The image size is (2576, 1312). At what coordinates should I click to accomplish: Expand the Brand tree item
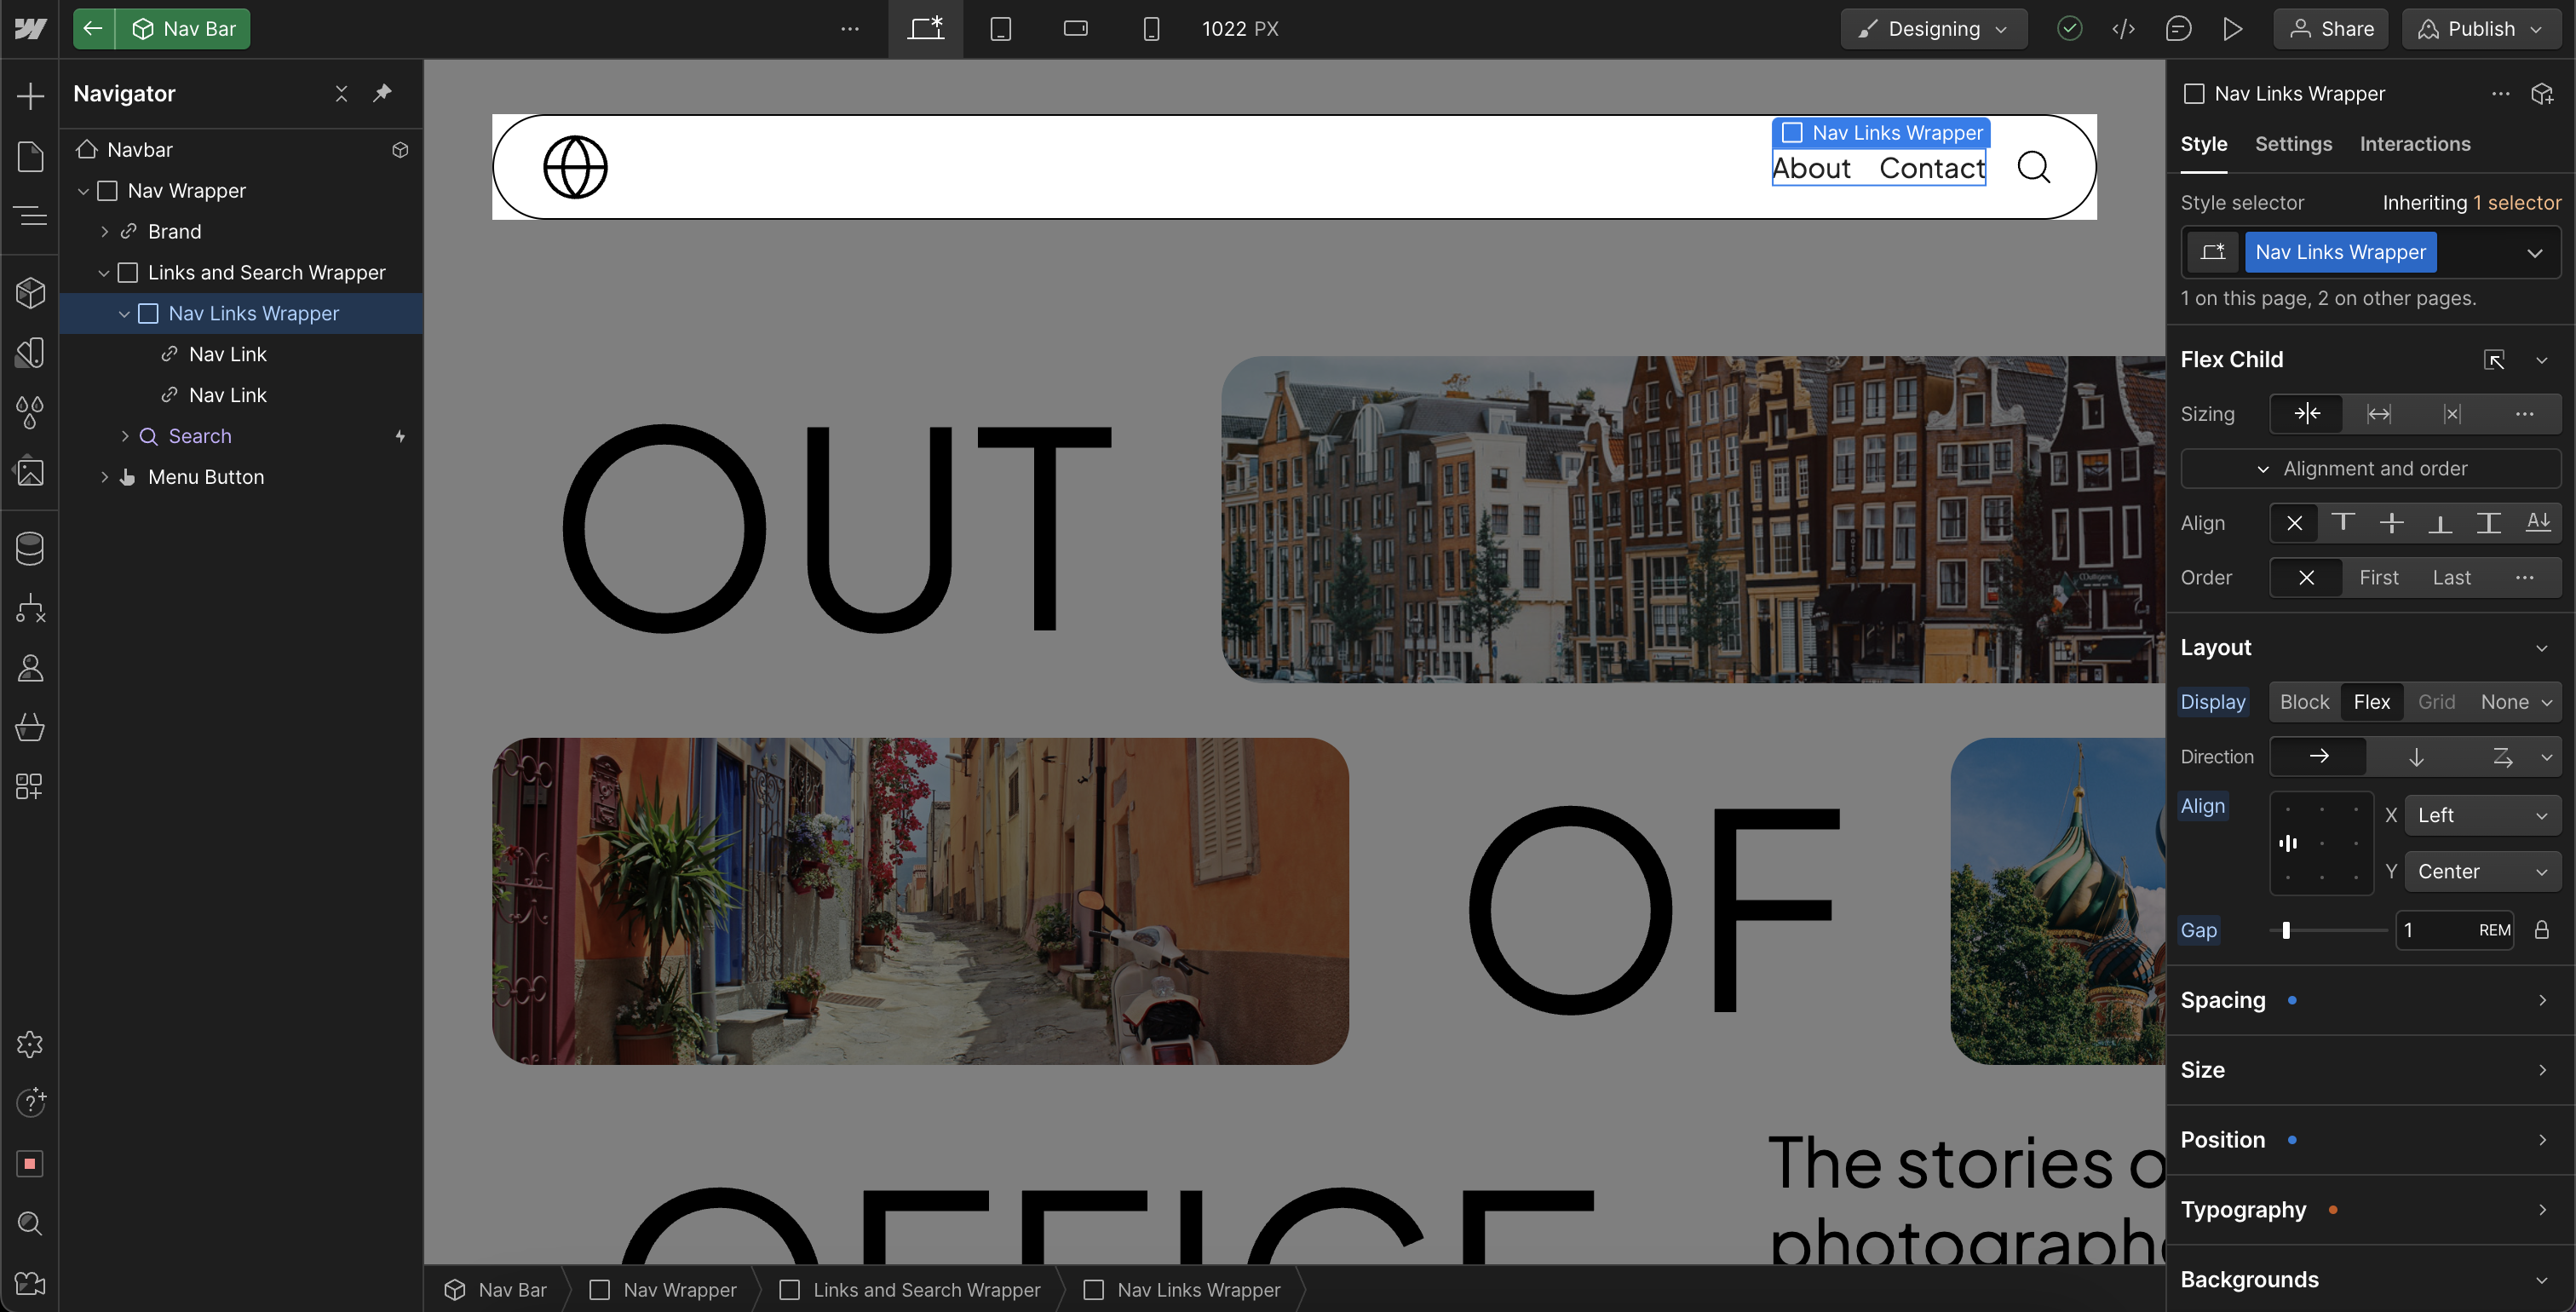click(x=104, y=232)
